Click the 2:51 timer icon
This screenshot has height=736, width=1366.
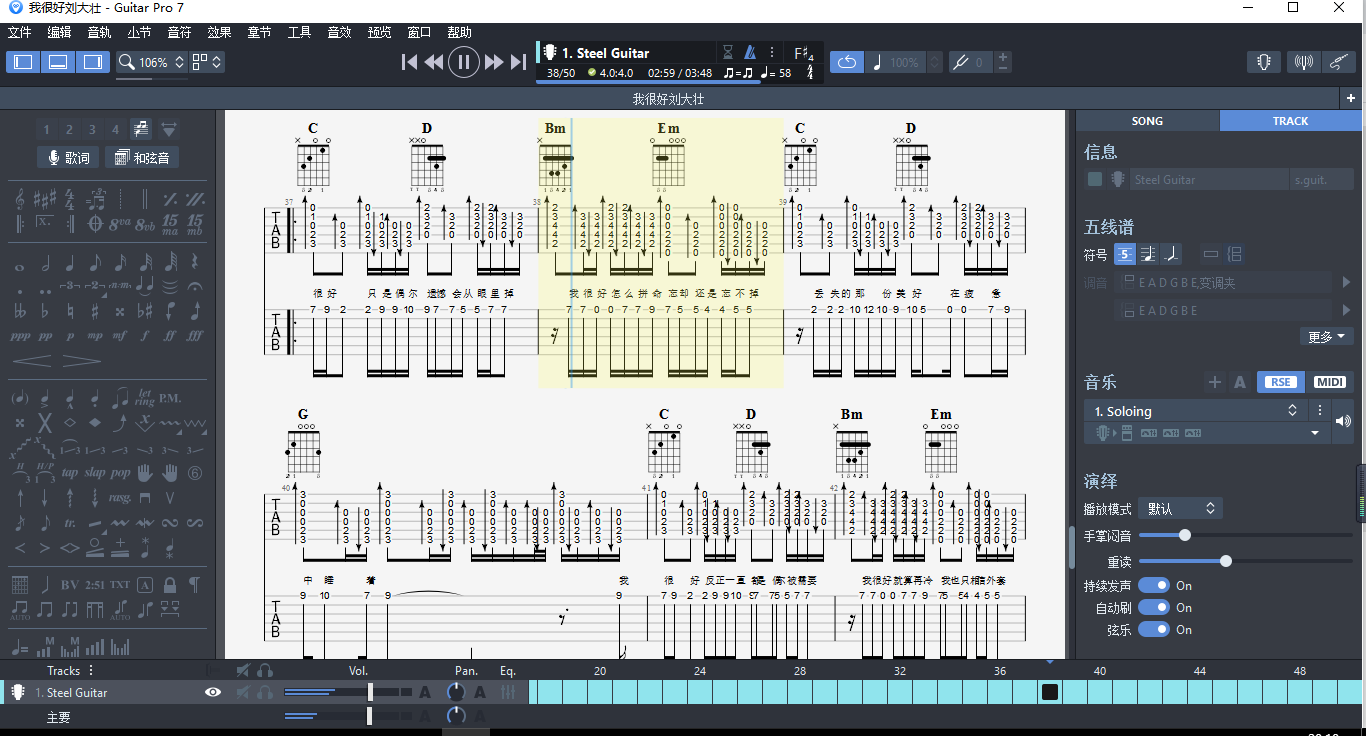[x=95, y=585]
